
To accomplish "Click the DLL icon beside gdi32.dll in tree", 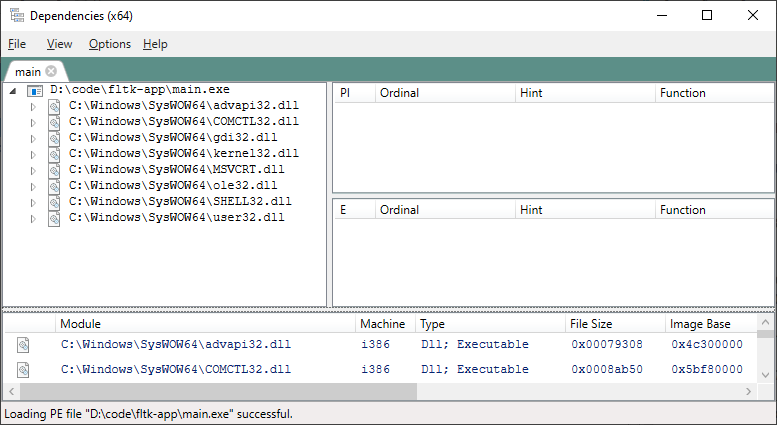I will (x=54, y=138).
